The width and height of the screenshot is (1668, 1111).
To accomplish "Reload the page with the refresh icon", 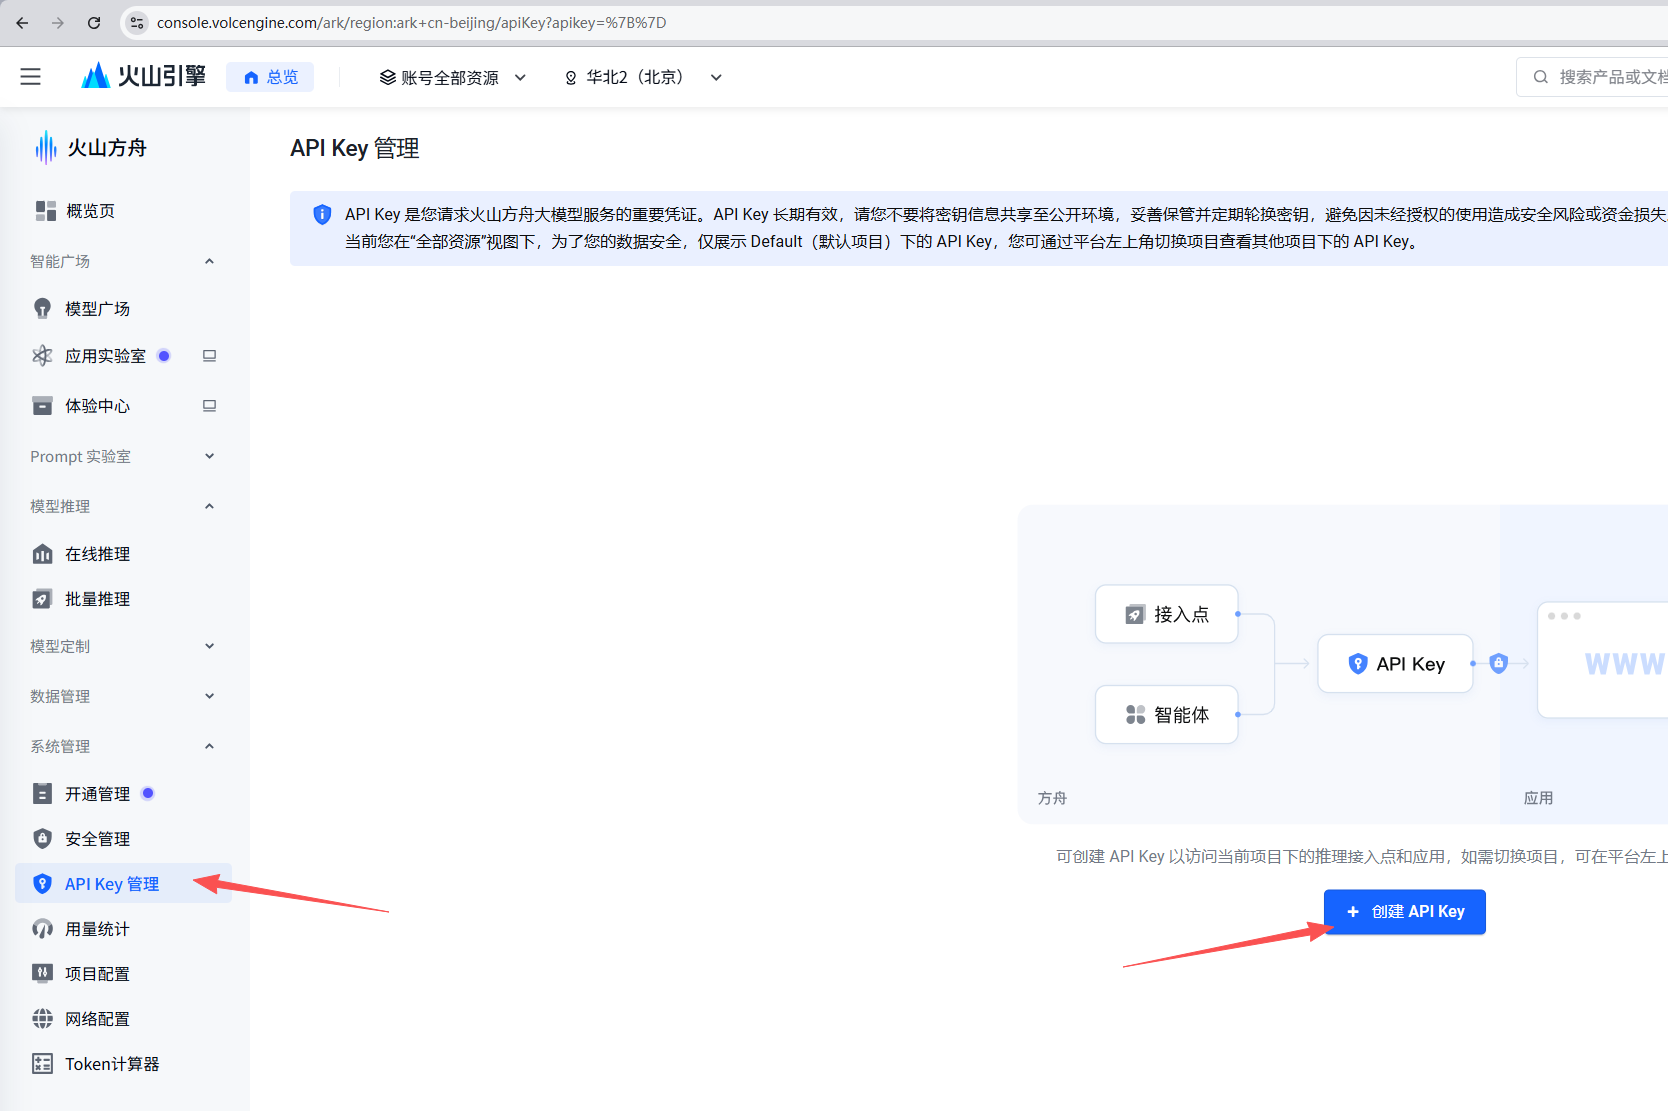I will coord(94,23).
